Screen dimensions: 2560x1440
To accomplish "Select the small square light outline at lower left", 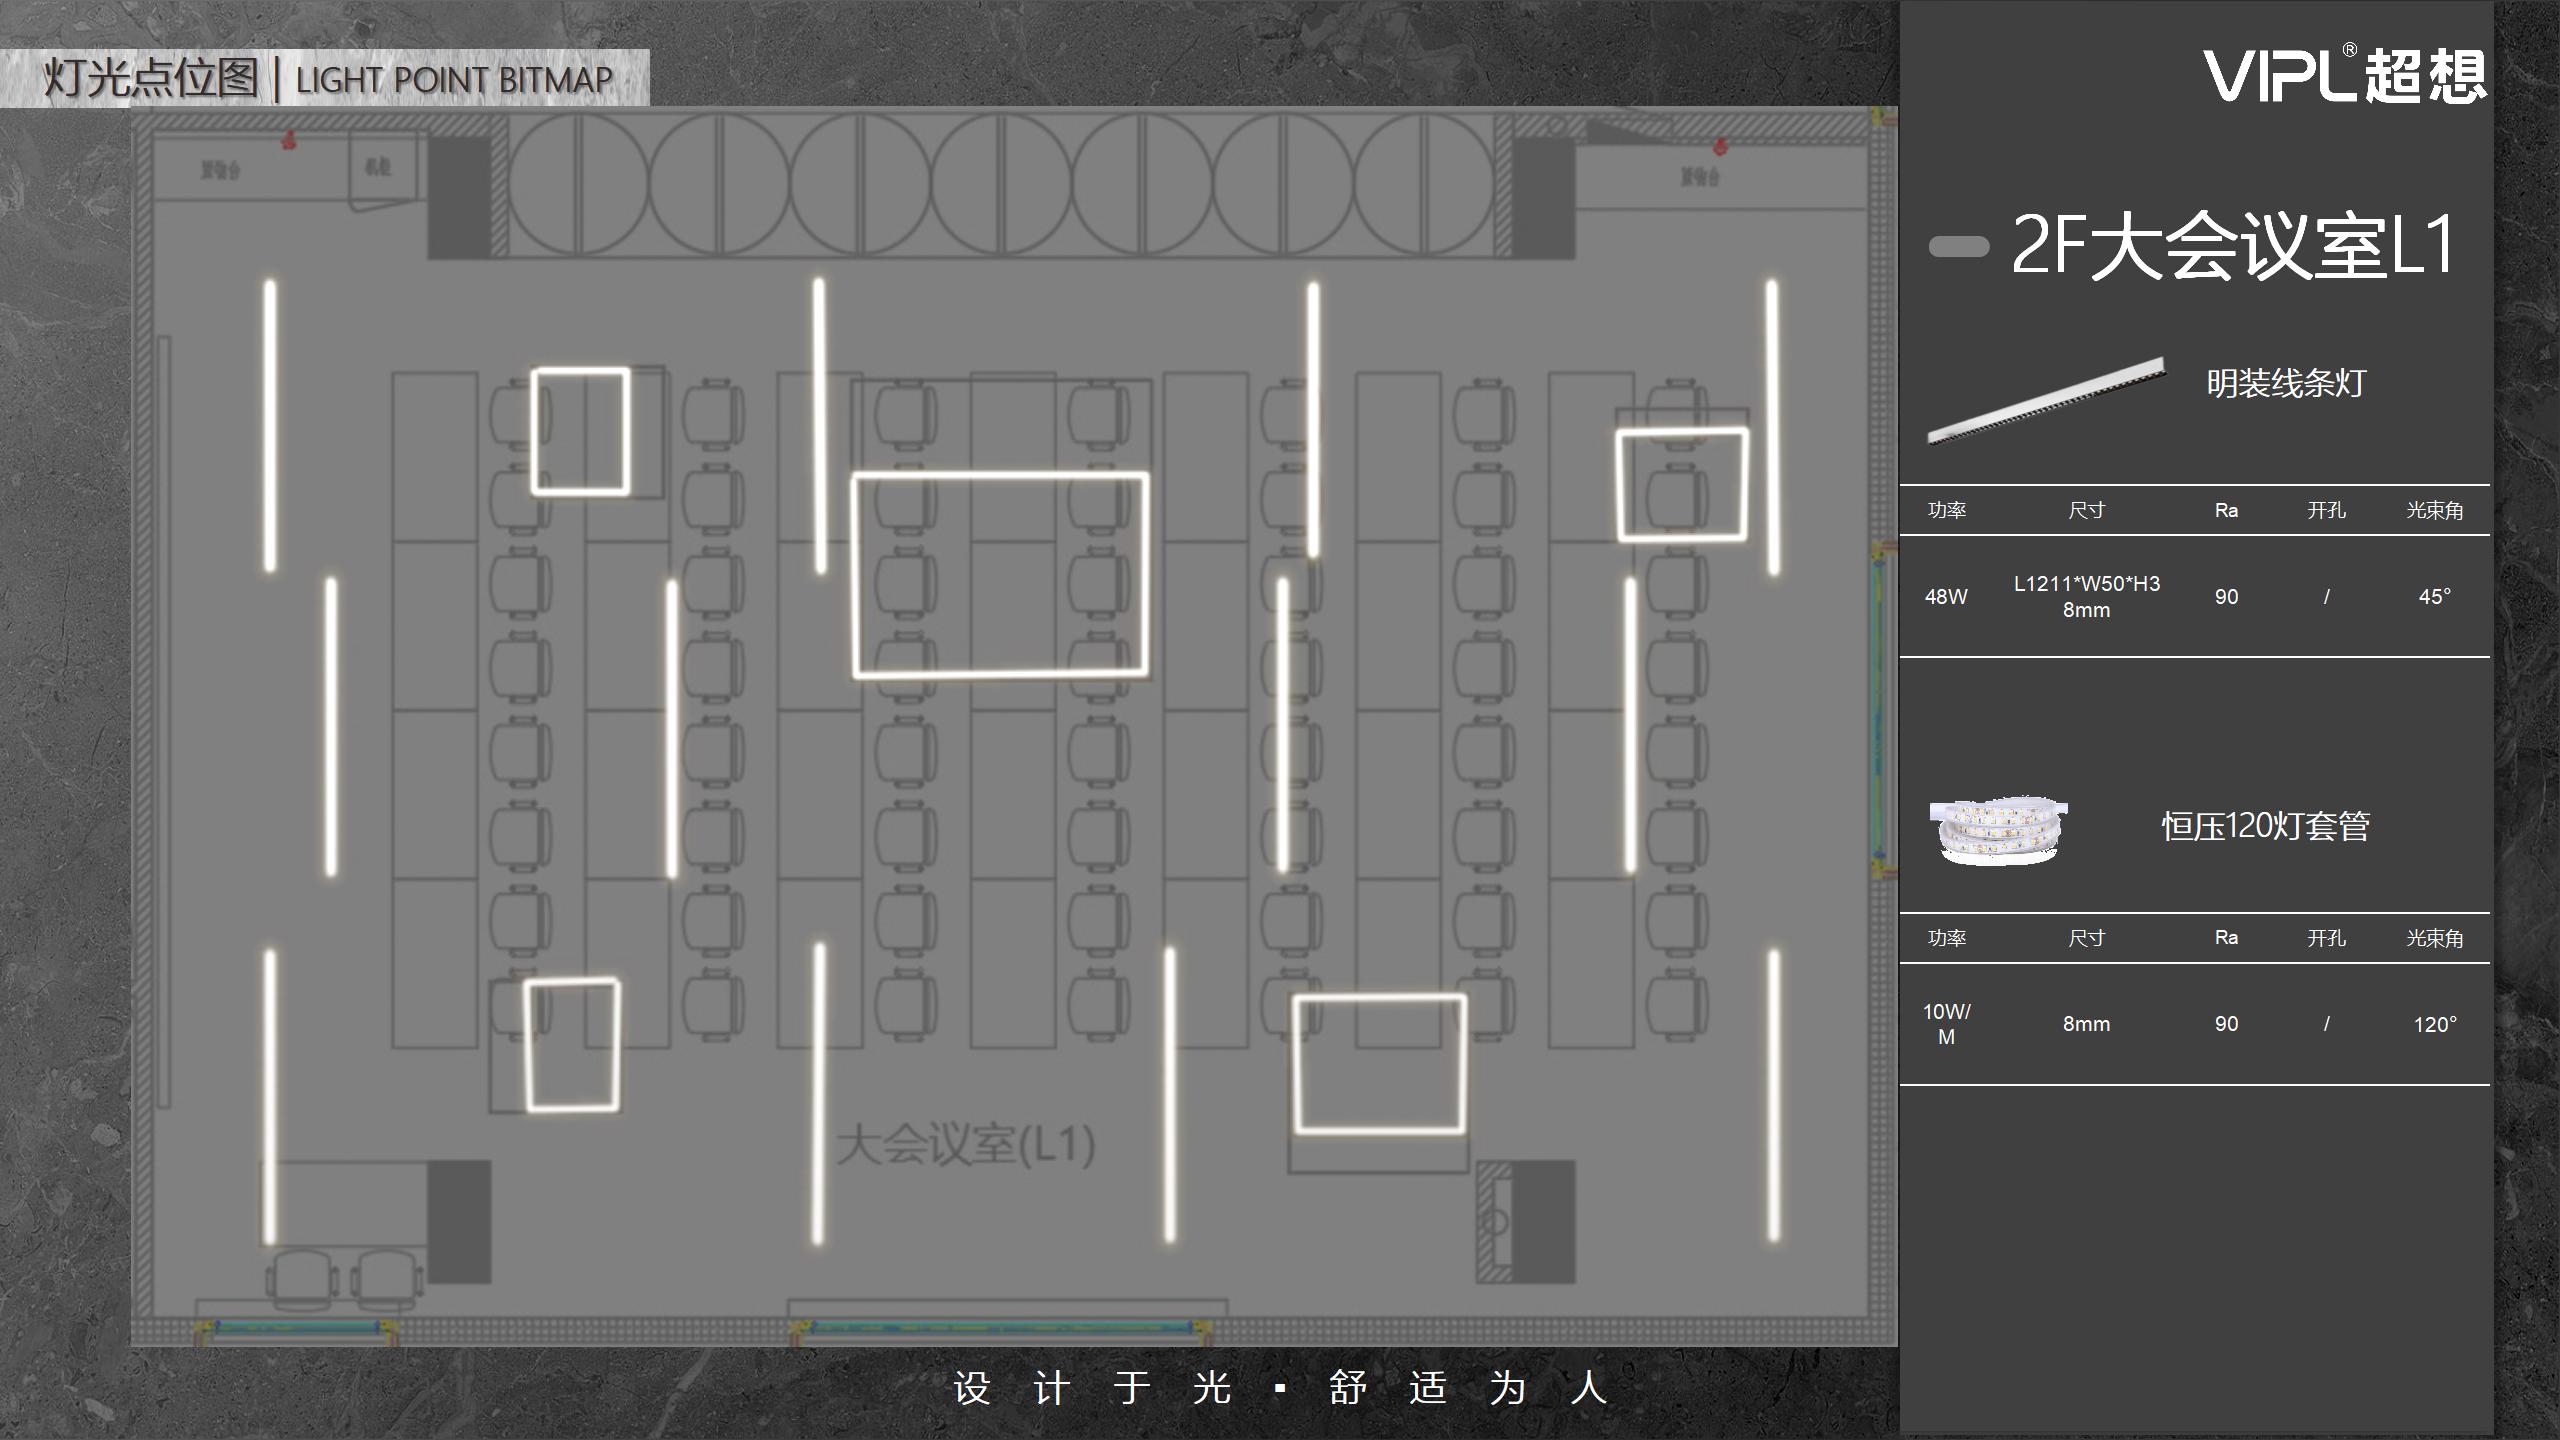I will [572, 1045].
